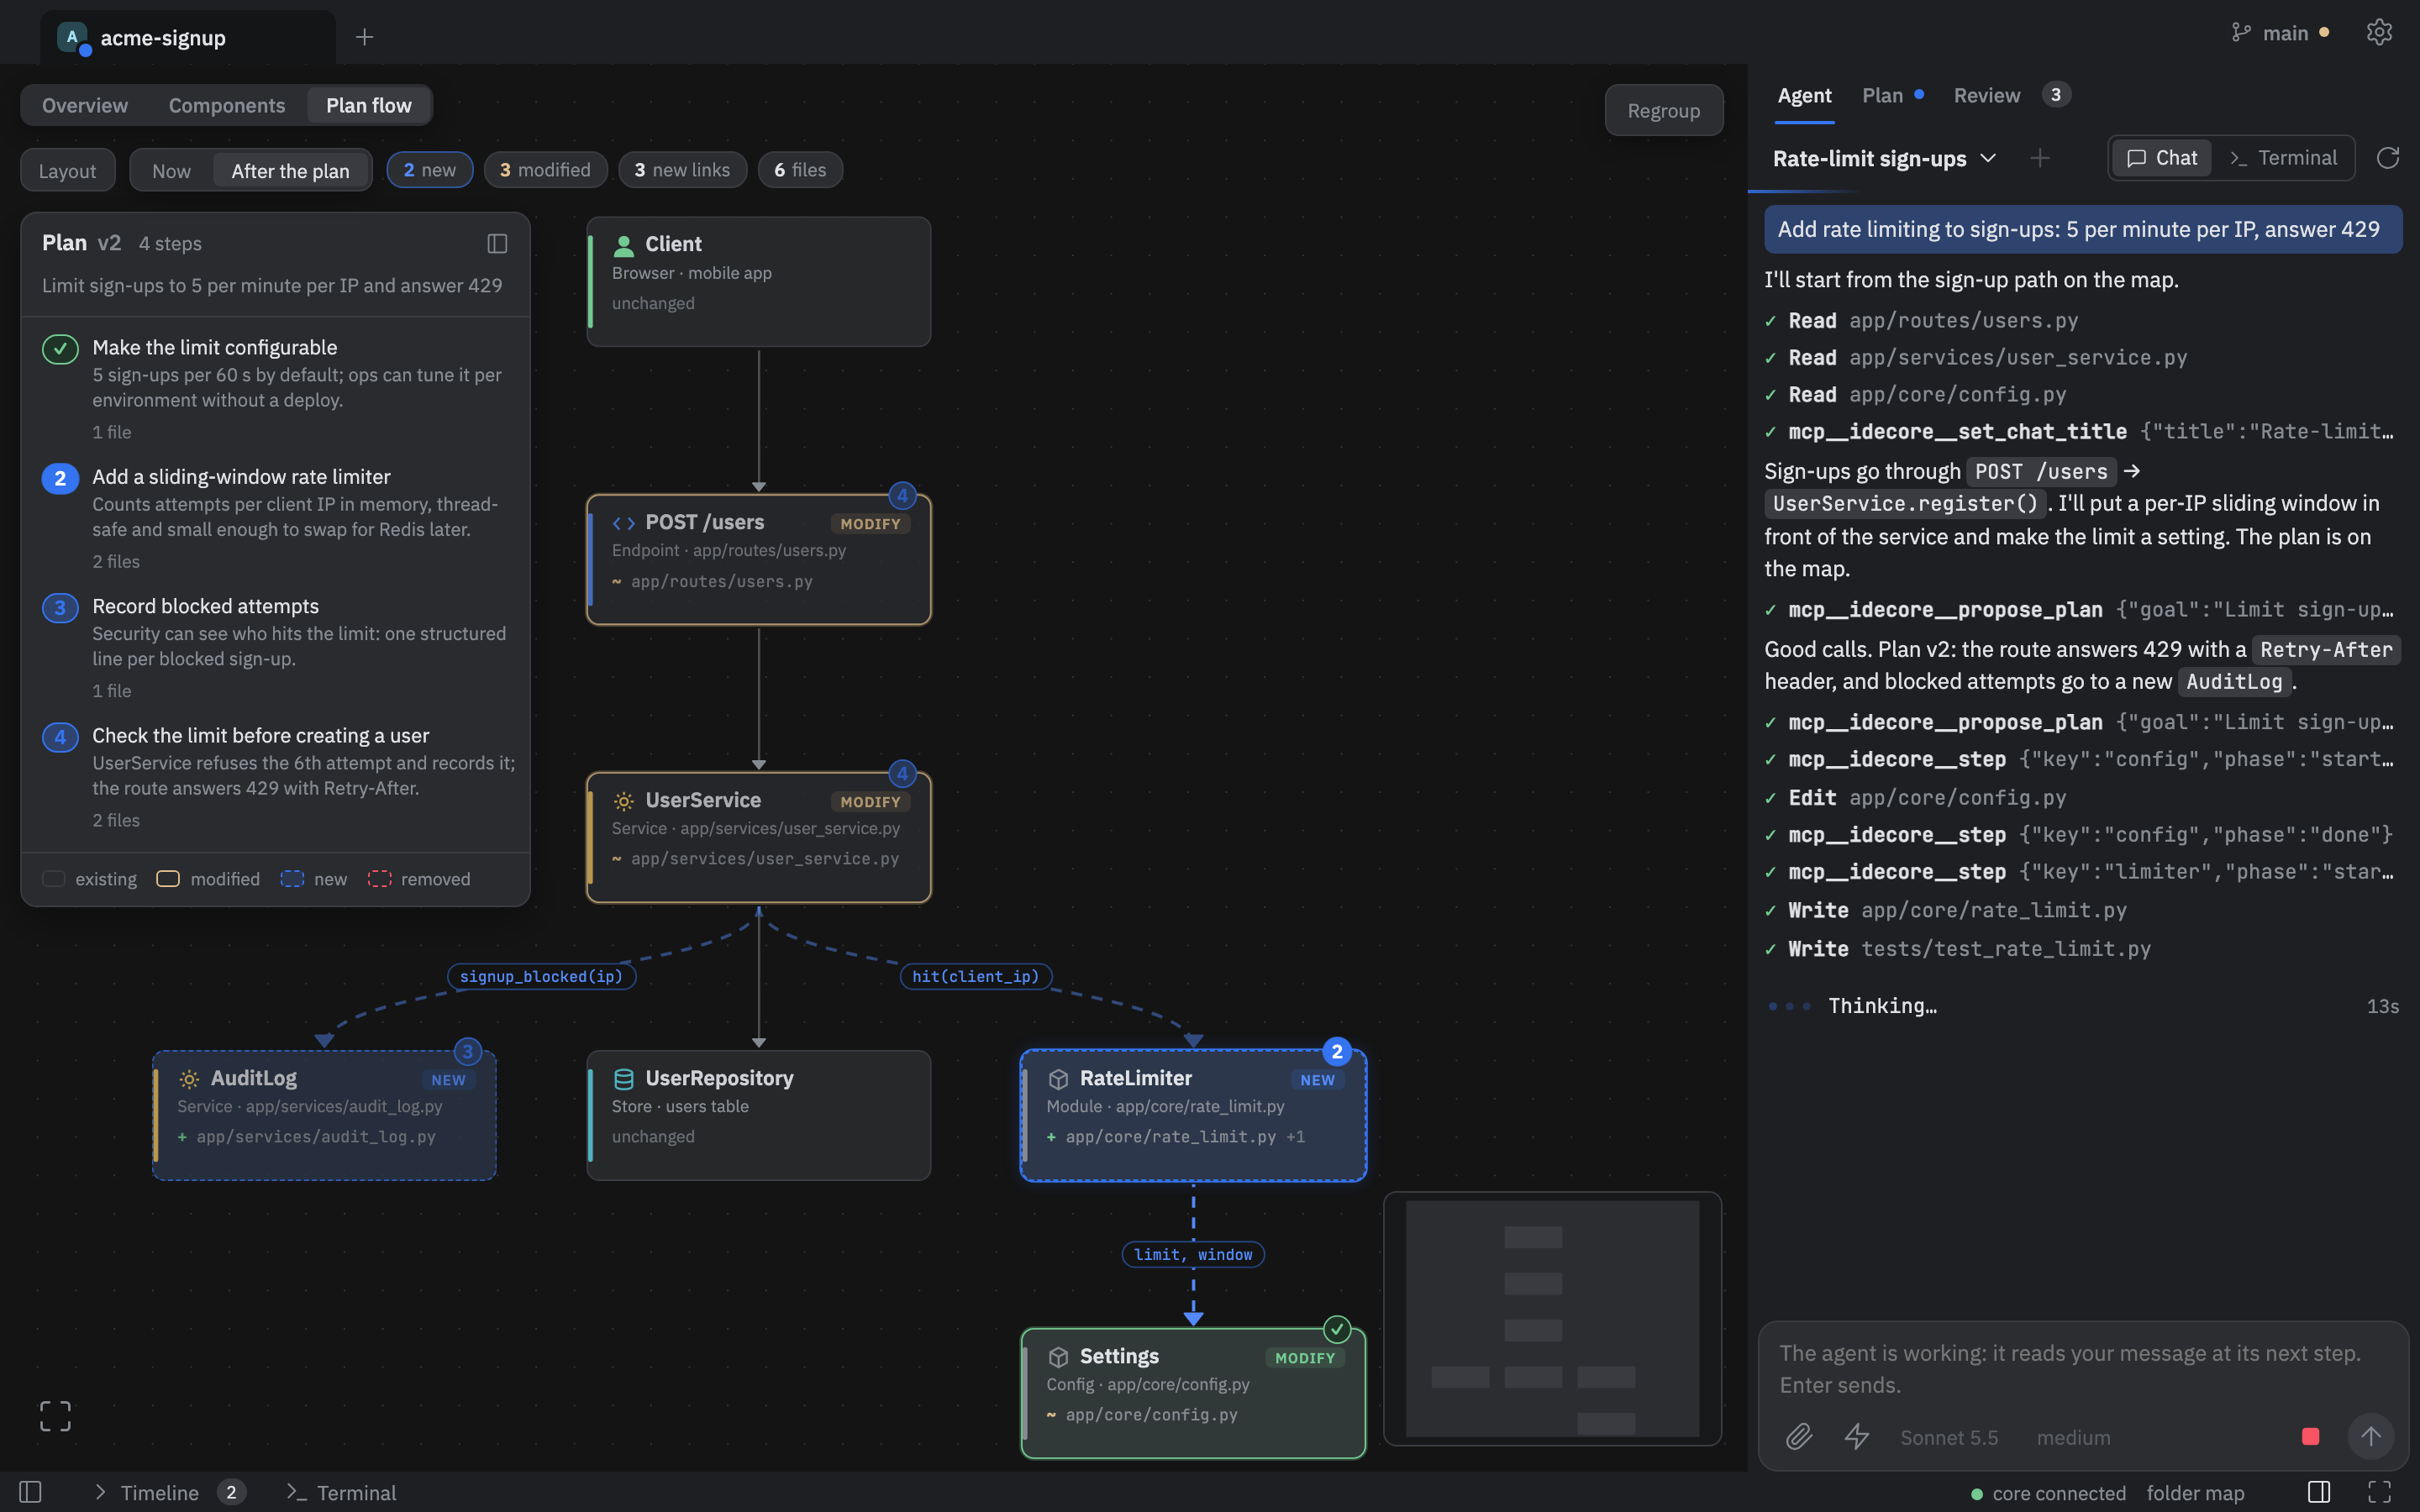Stop the agent with red square

coord(2310,1437)
